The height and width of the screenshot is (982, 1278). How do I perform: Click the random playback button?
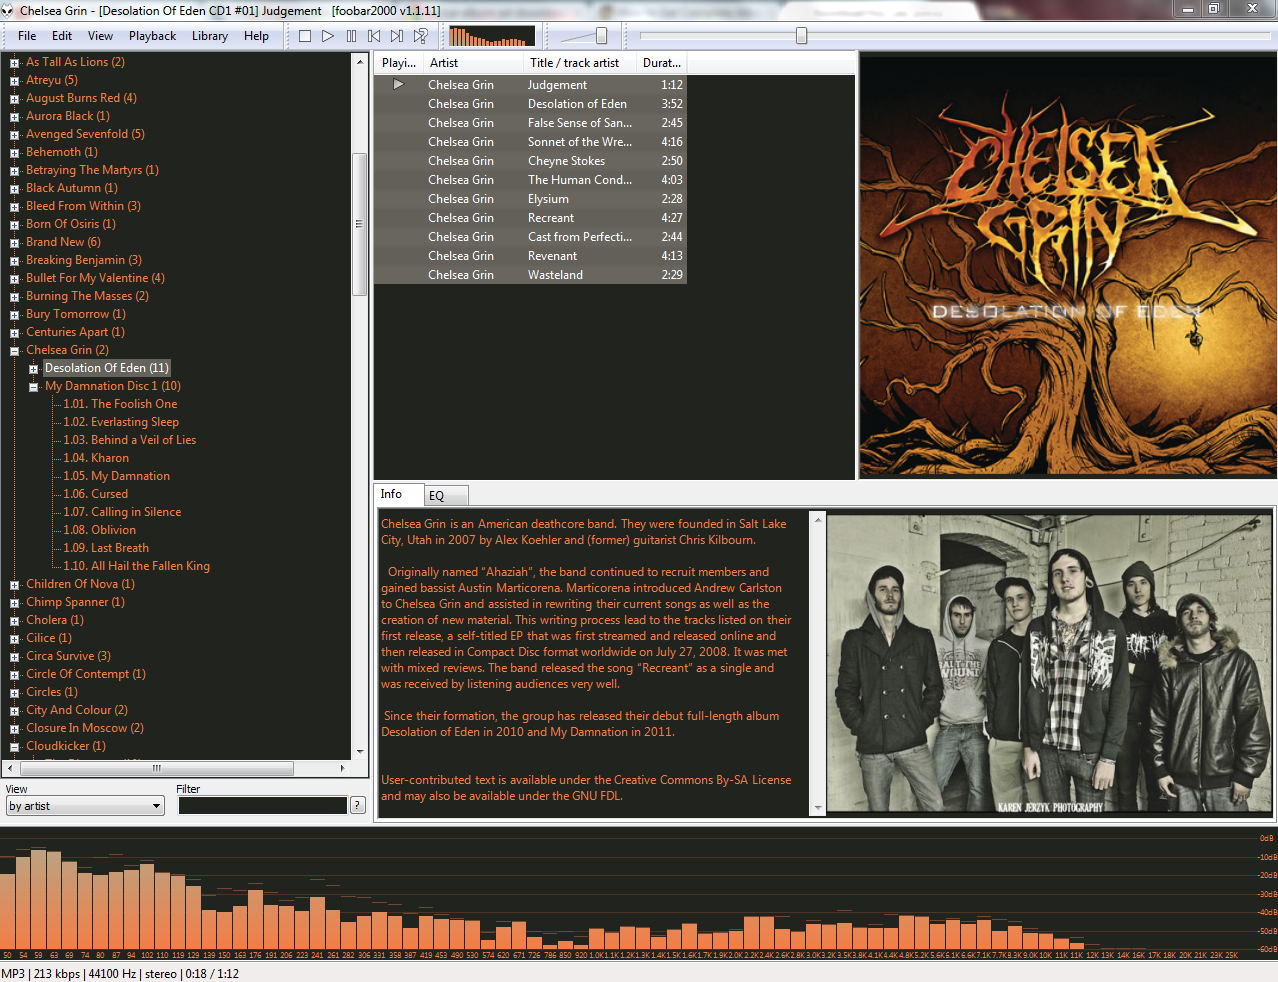coord(421,36)
